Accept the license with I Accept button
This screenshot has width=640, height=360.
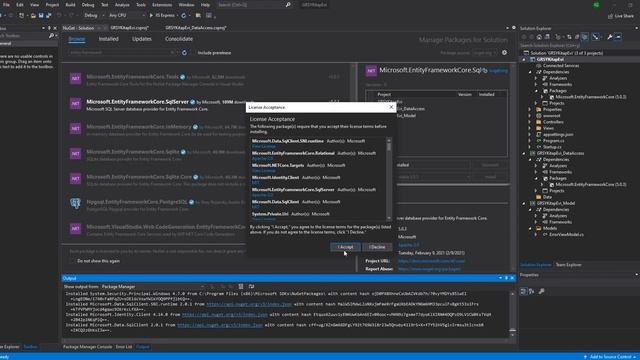[345, 247]
